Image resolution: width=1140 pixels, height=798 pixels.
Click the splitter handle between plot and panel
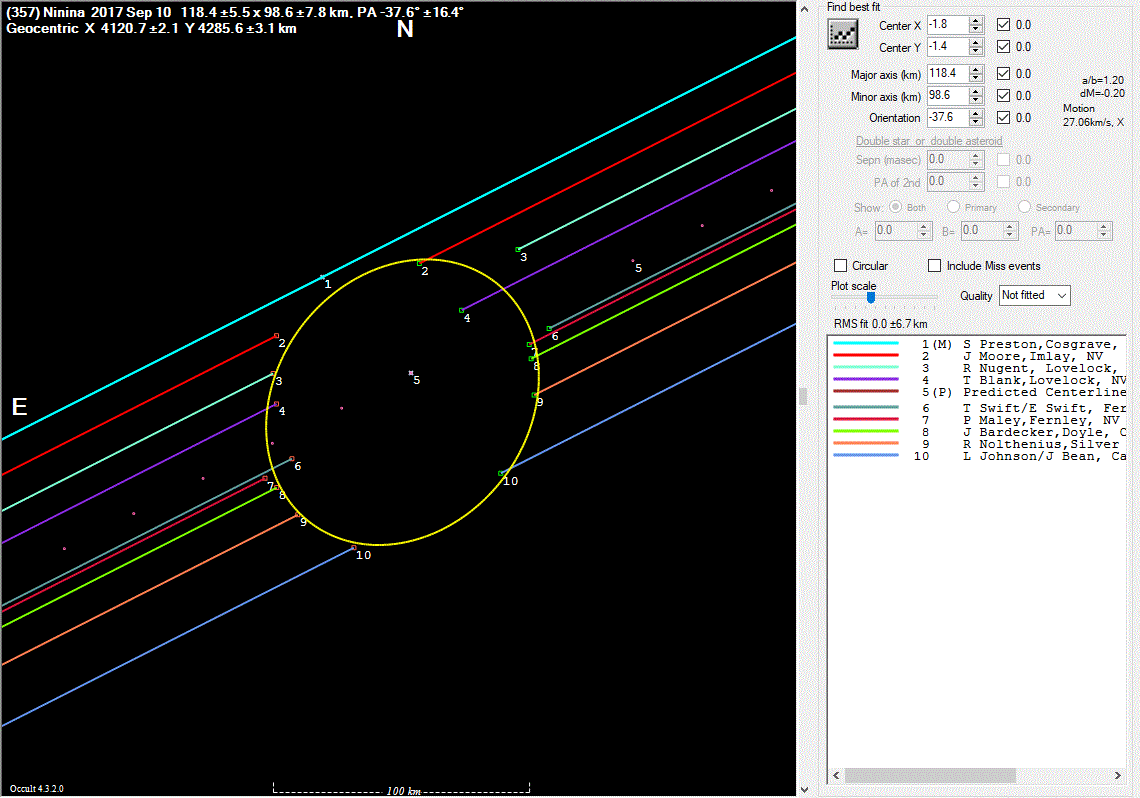802,397
